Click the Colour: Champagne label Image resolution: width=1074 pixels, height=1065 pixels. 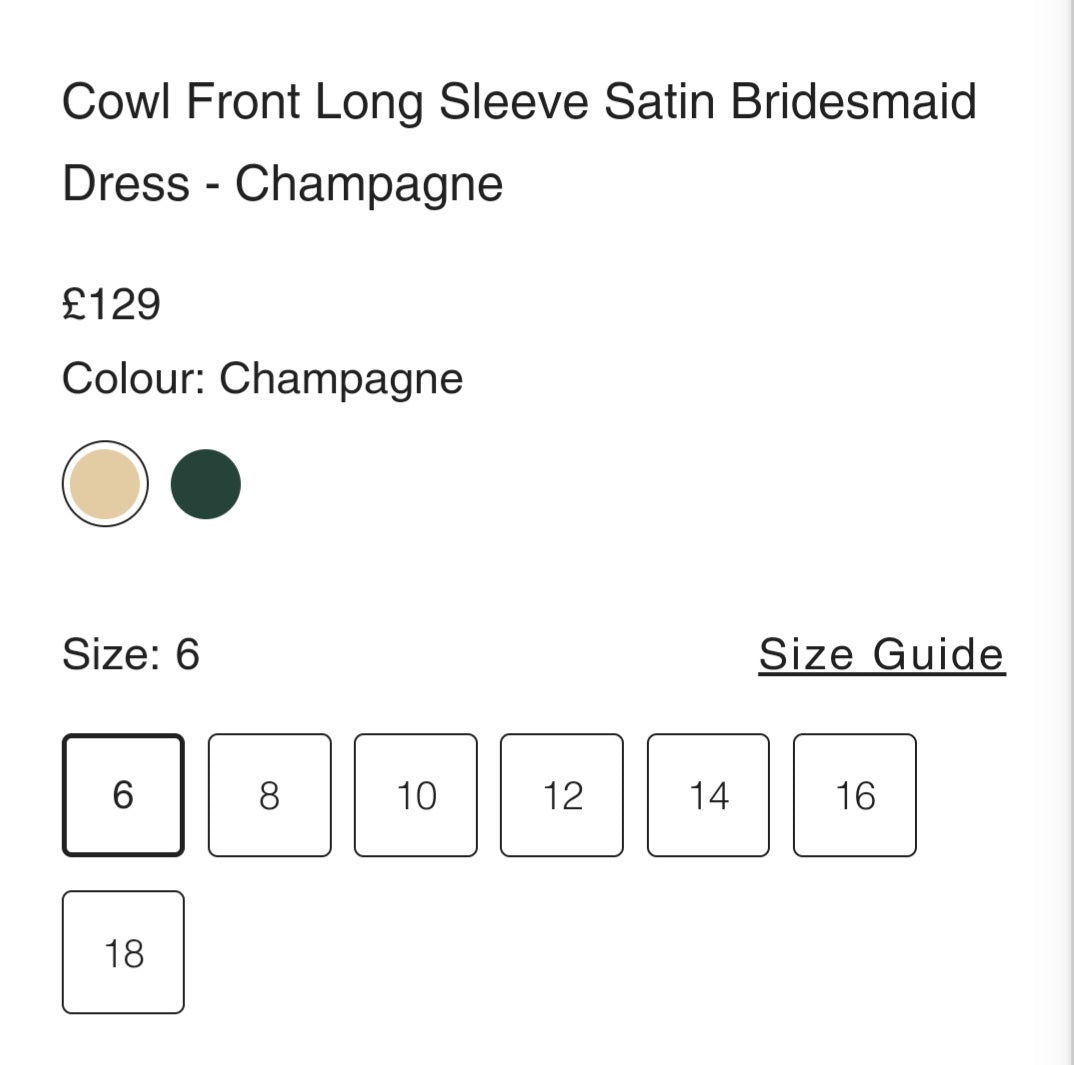click(x=262, y=378)
